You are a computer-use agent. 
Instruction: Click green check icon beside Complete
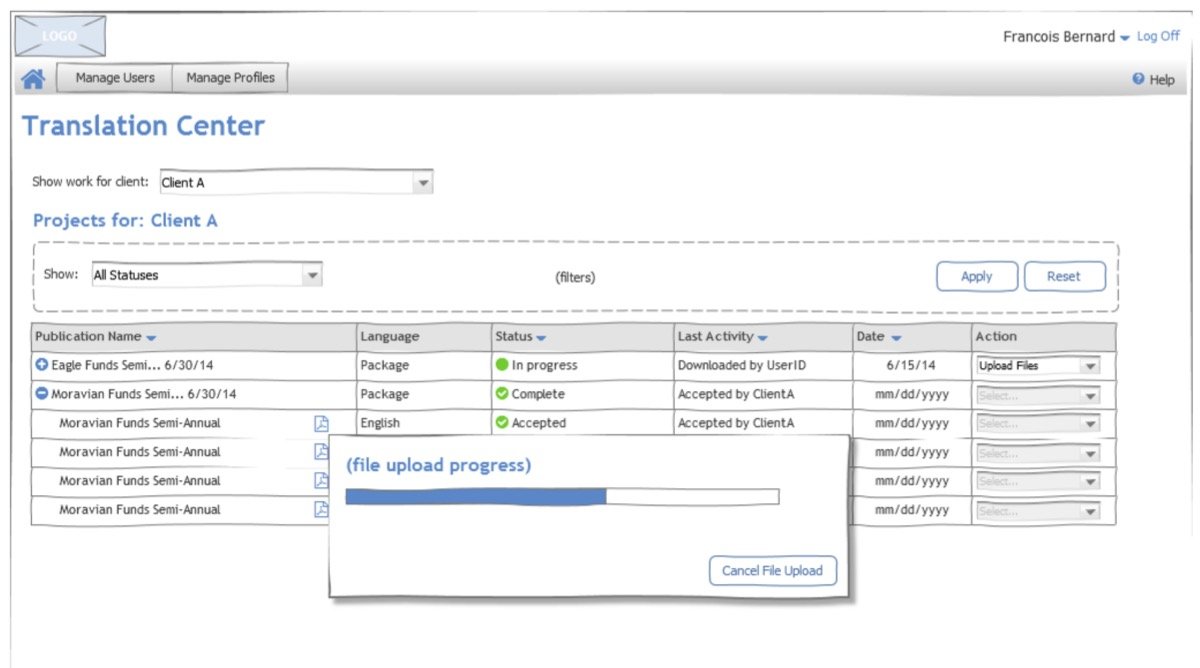coord(502,394)
